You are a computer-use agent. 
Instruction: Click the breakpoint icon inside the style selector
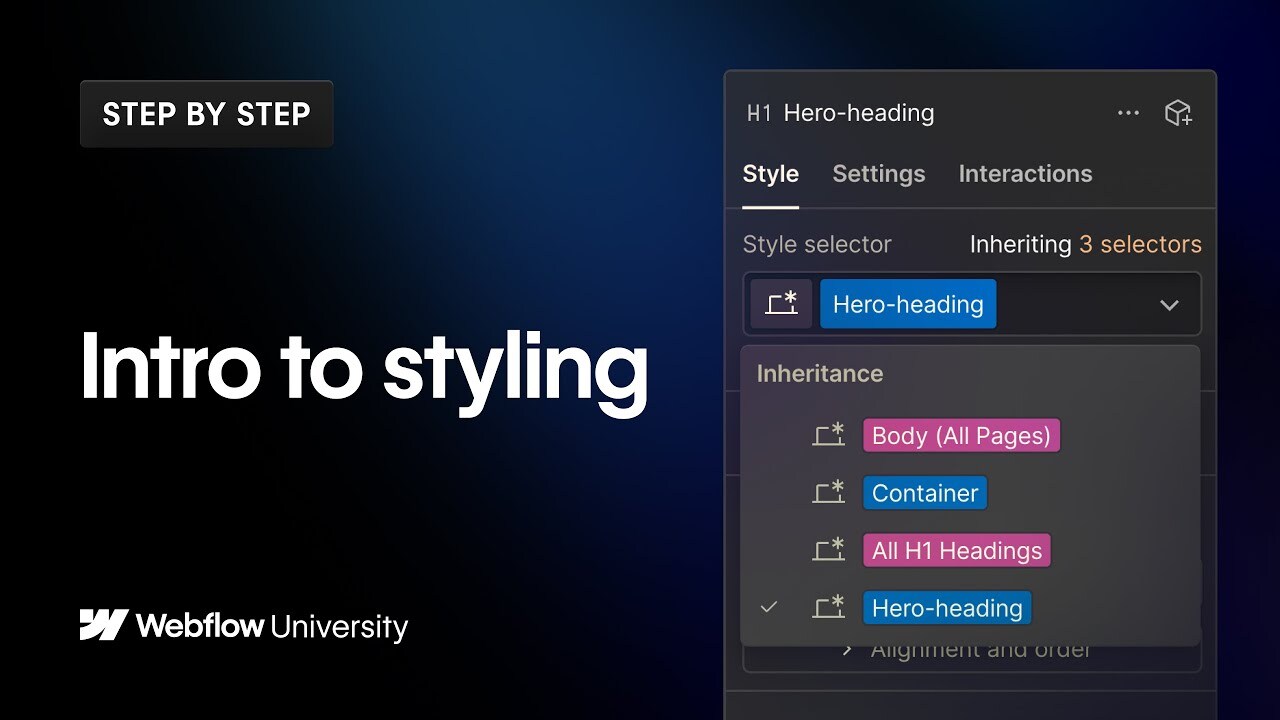[x=782, y=303]
